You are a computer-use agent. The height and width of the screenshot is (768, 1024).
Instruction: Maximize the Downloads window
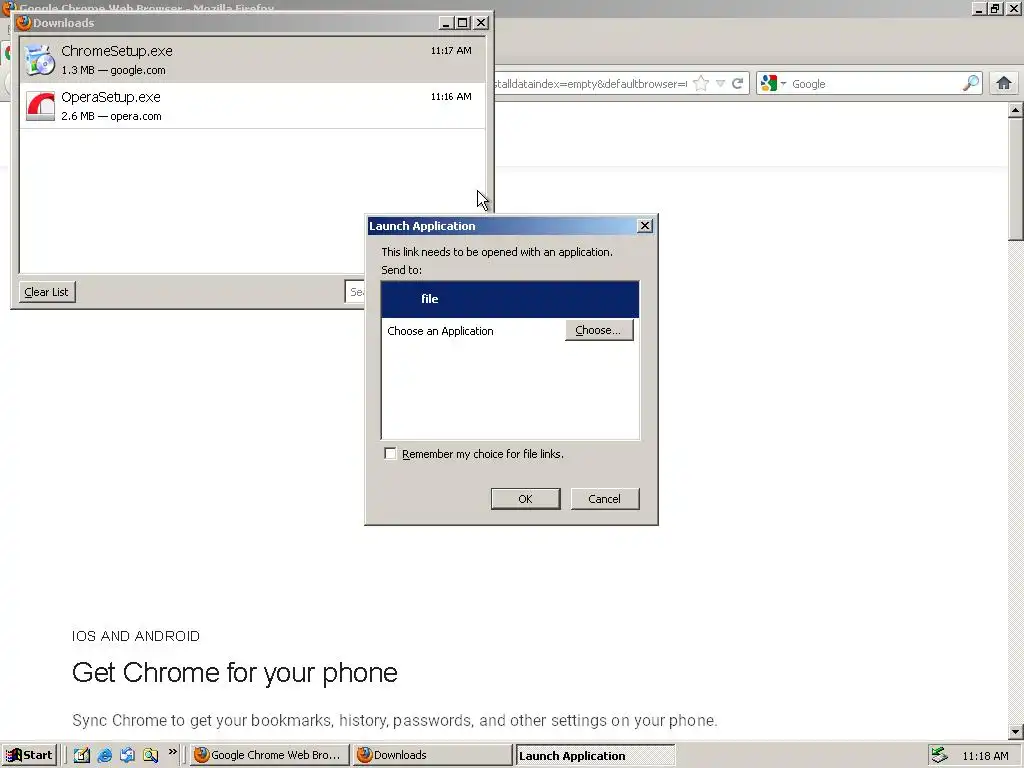pos(463,23)
